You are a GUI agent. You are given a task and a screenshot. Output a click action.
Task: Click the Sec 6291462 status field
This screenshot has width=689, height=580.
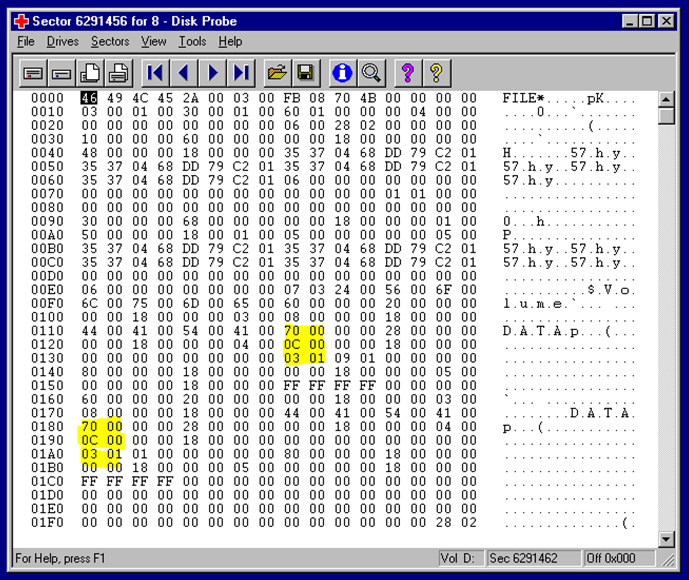tap(533, 558)
